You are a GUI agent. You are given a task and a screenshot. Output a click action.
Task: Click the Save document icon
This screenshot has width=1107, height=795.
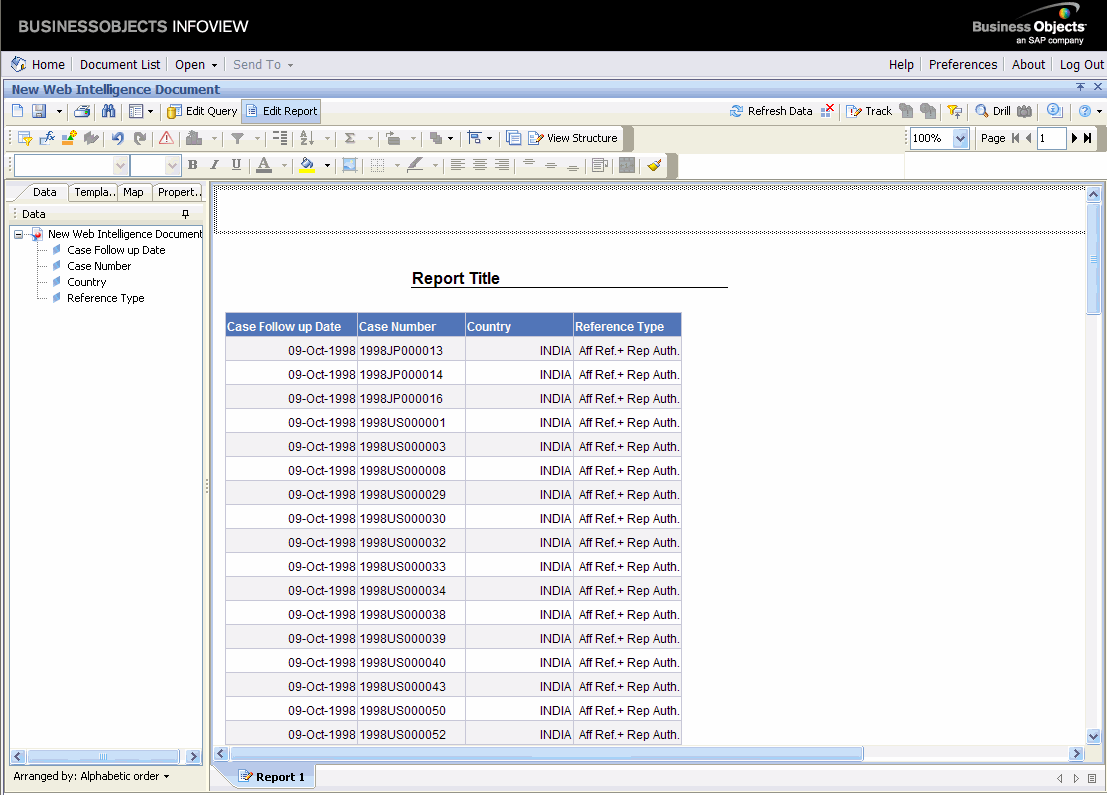click(39, 111)
